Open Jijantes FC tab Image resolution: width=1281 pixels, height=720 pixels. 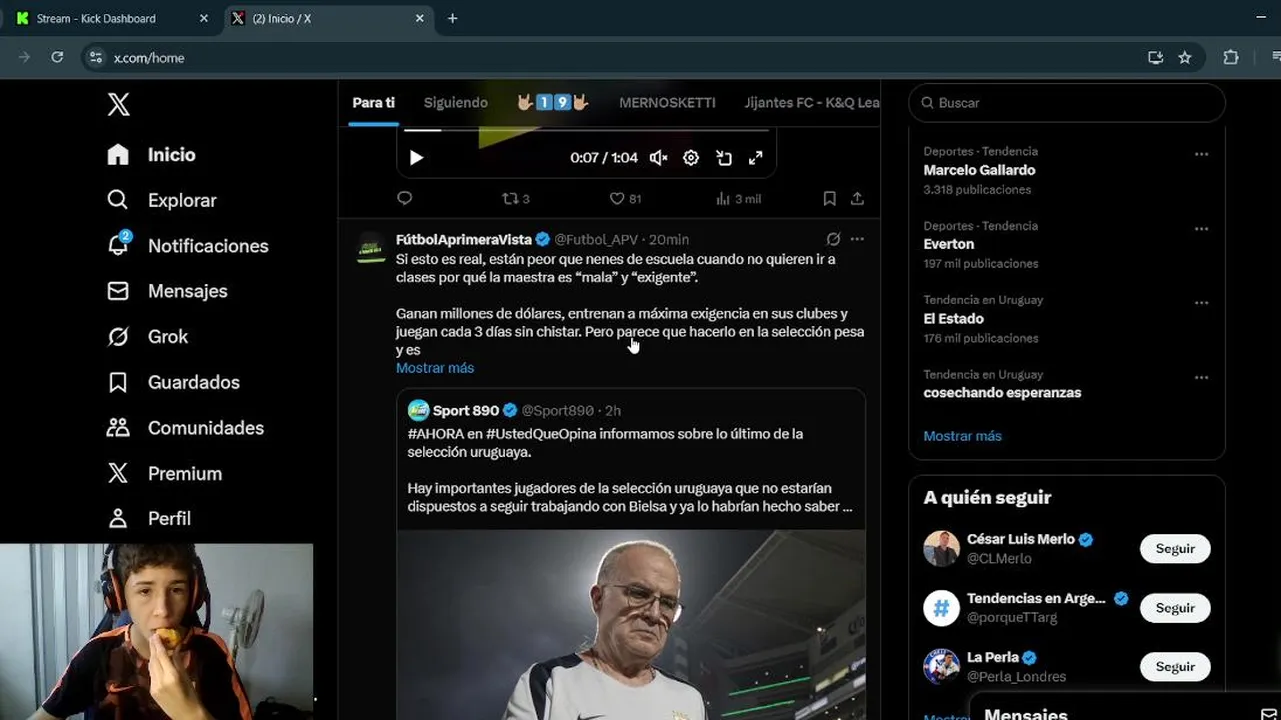pos(812,103)
